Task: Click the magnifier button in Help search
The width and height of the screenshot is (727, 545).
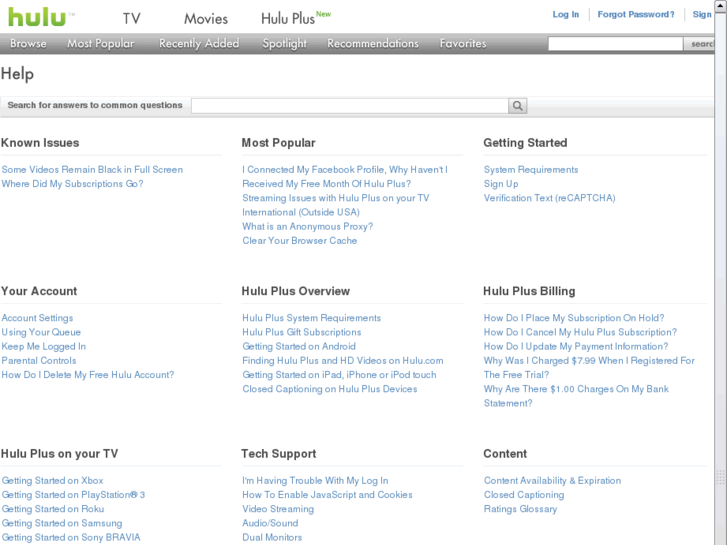Action: 517,106
